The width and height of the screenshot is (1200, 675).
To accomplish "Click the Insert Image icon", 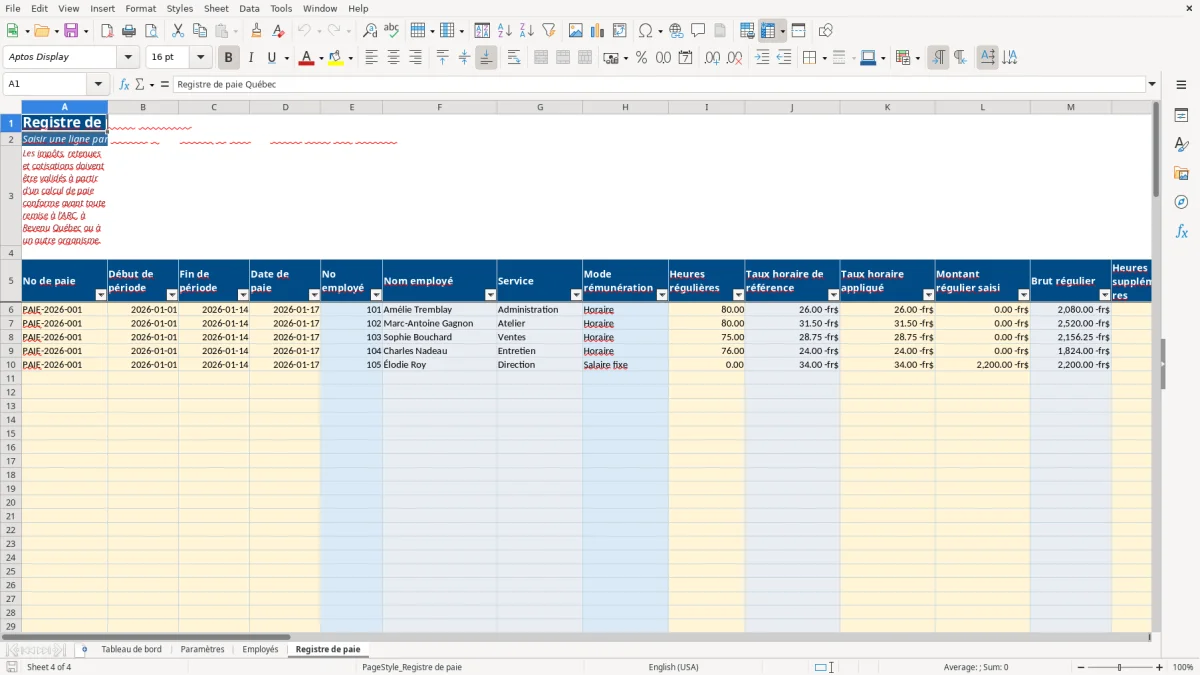I will [x=576, y=31].
